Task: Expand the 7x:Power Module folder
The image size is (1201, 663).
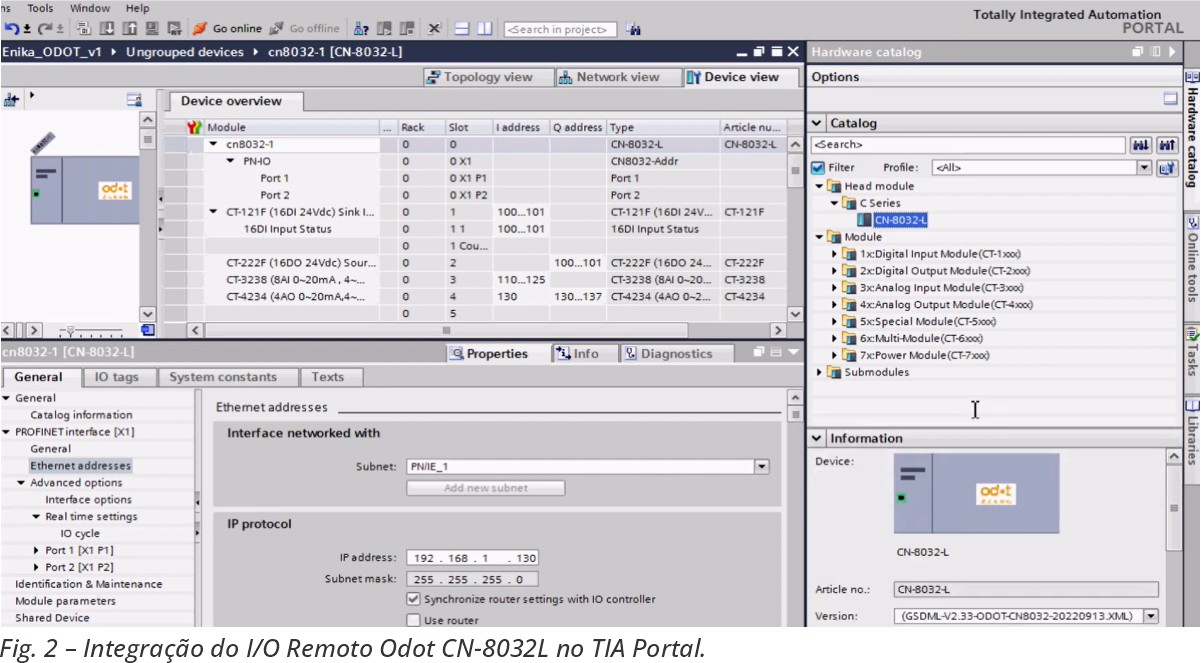Action: [x=835, y=355]
